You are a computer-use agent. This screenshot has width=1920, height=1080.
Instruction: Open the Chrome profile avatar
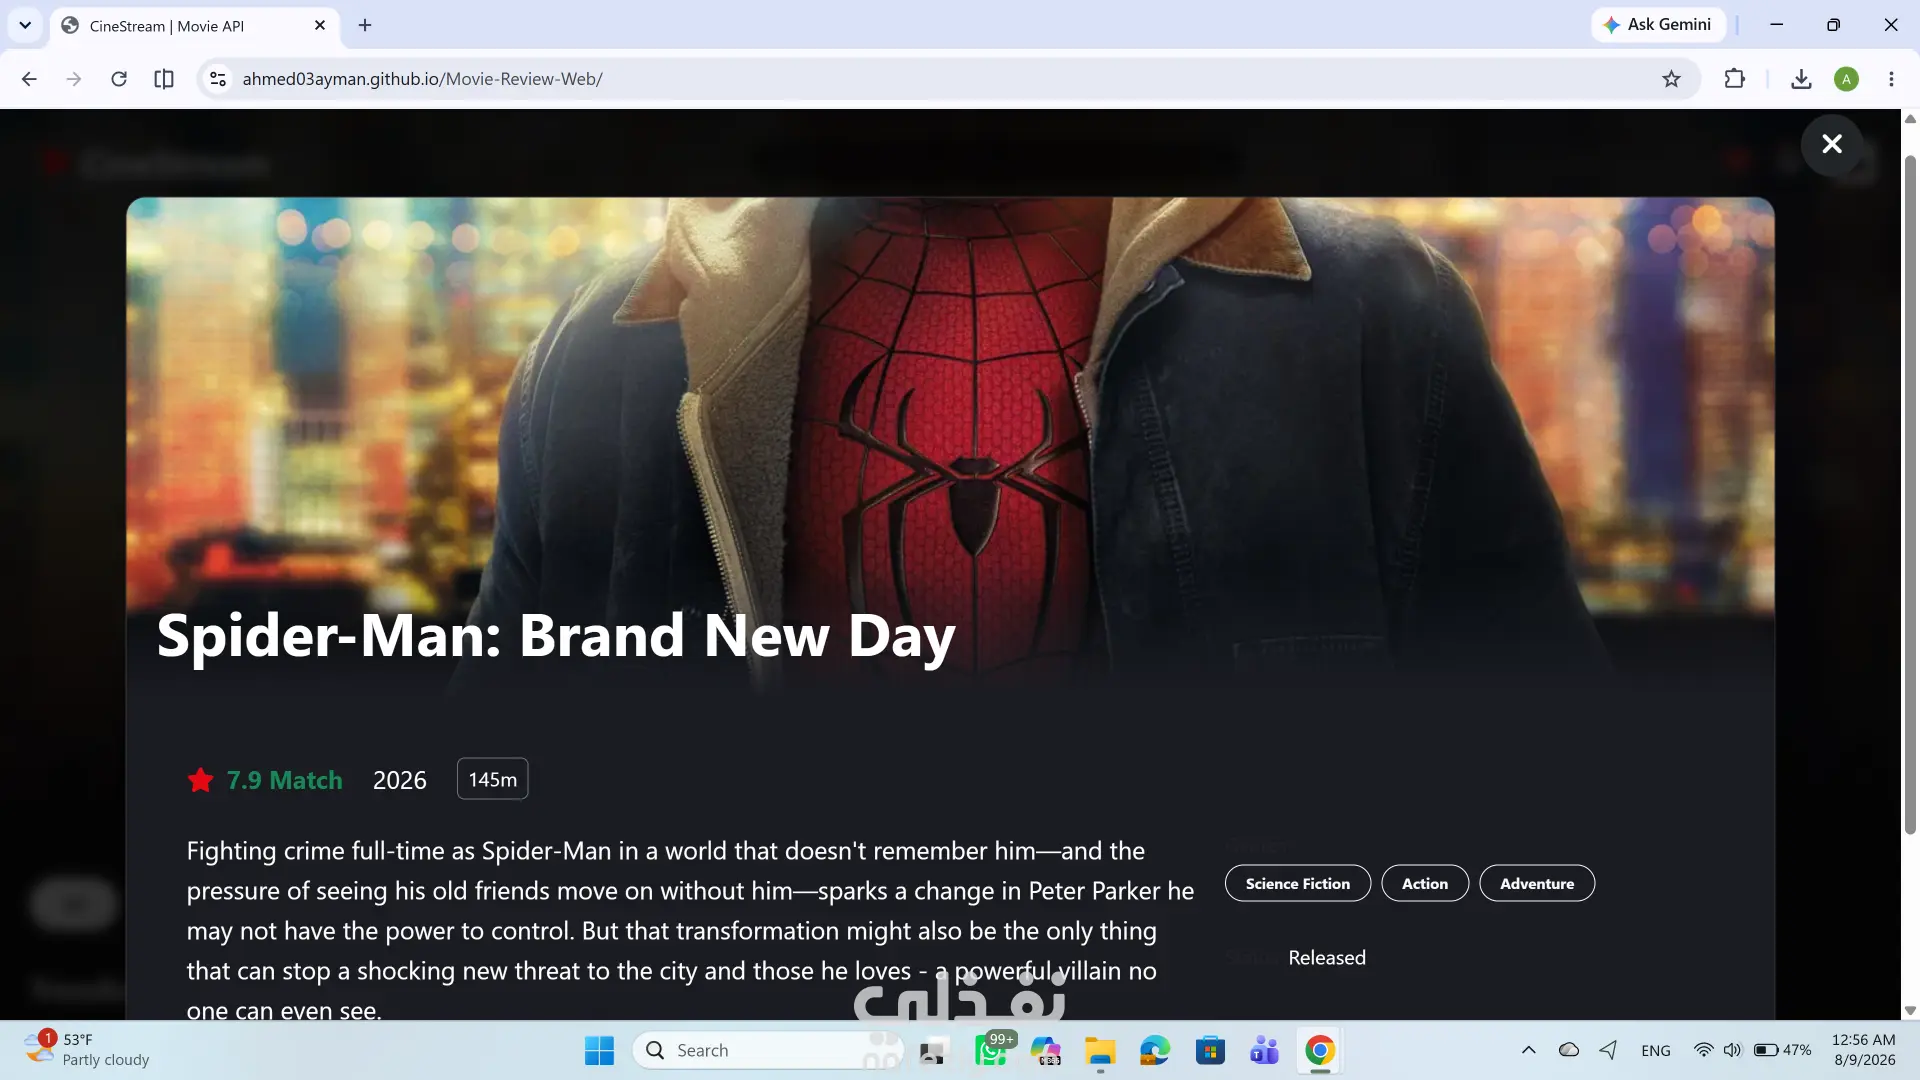[x=1846, y=79]
